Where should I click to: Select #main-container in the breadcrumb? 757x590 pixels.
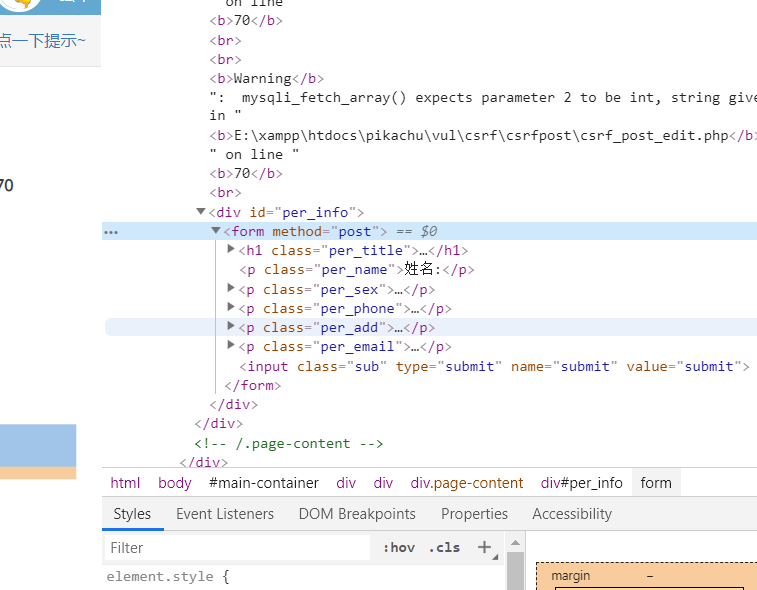264,483
